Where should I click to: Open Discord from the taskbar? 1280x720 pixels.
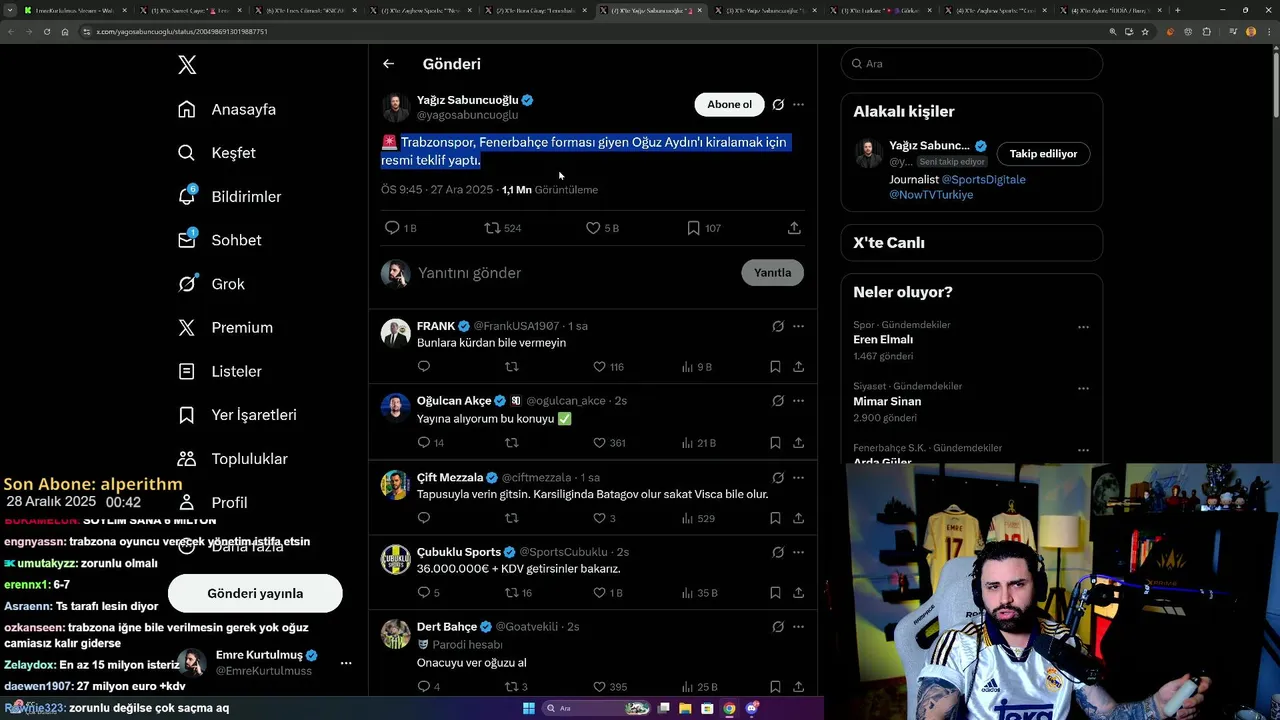752,708
